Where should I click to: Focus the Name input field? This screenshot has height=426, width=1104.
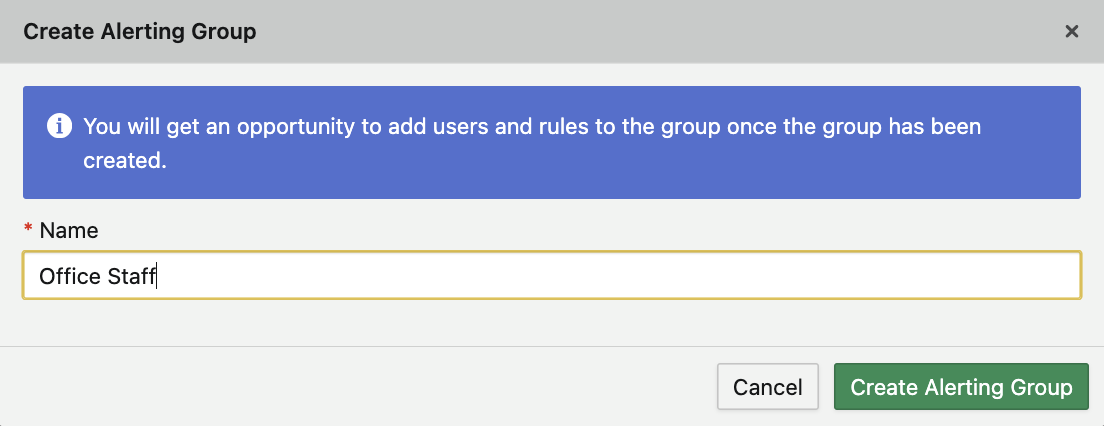coord(551,275)
